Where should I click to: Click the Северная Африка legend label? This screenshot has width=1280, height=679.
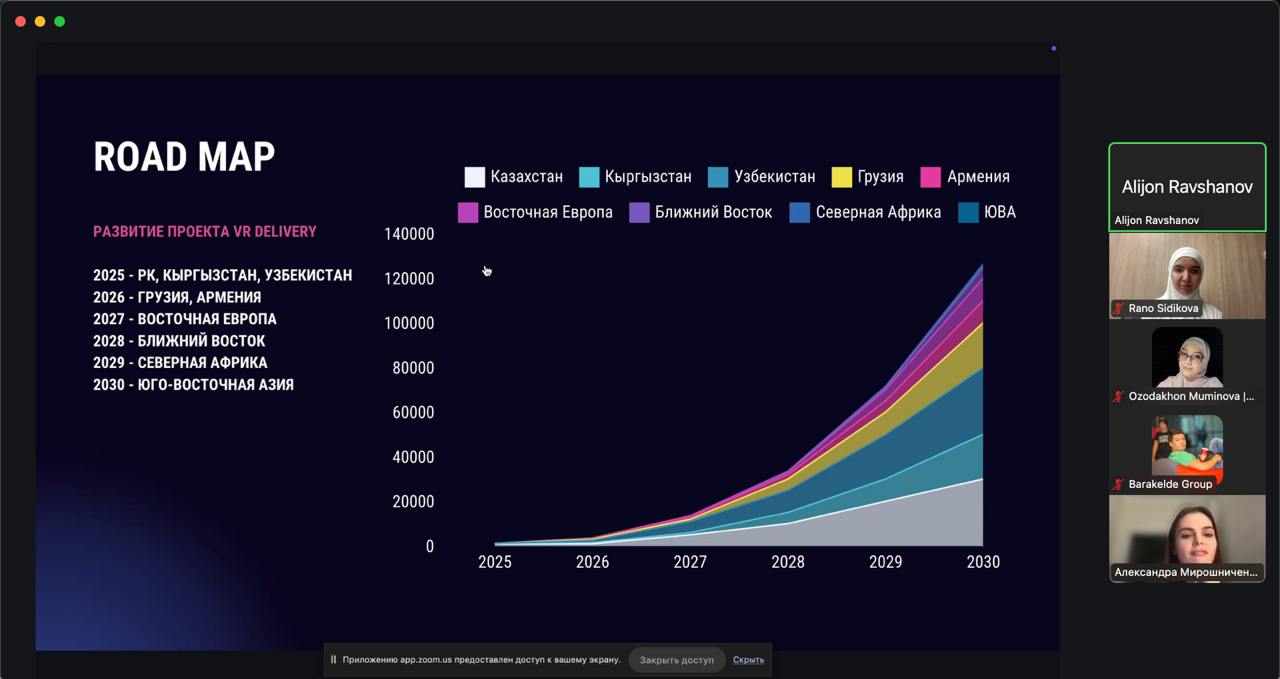coord(878,212)
